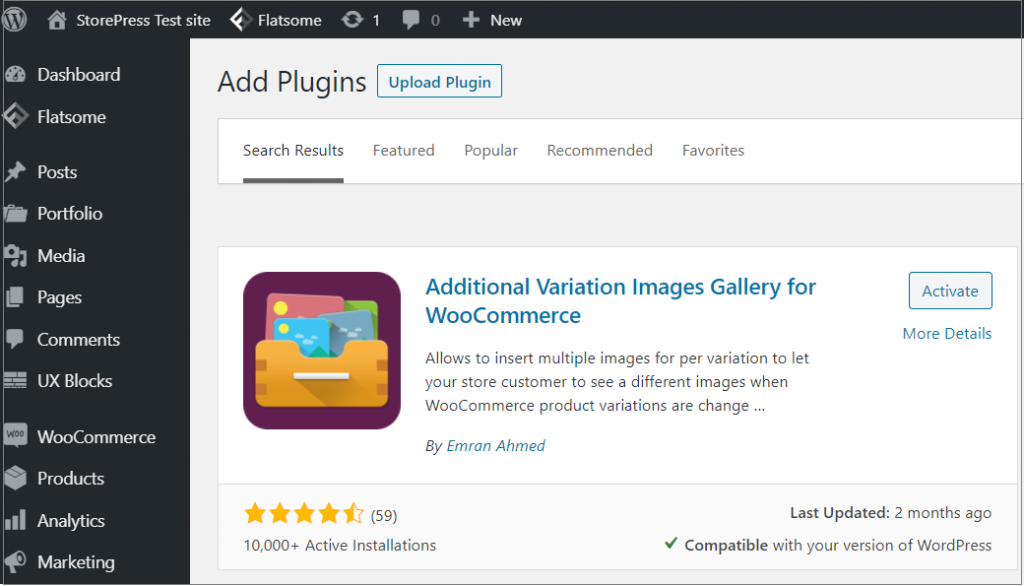Click the five-star rating of the plugin
Screen dimensions: 1024x586
(x=304, y=514)
